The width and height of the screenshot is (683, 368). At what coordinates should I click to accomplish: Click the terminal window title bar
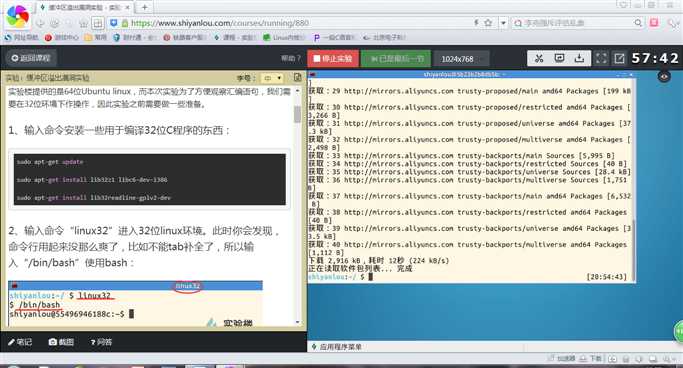pos(471,75)
